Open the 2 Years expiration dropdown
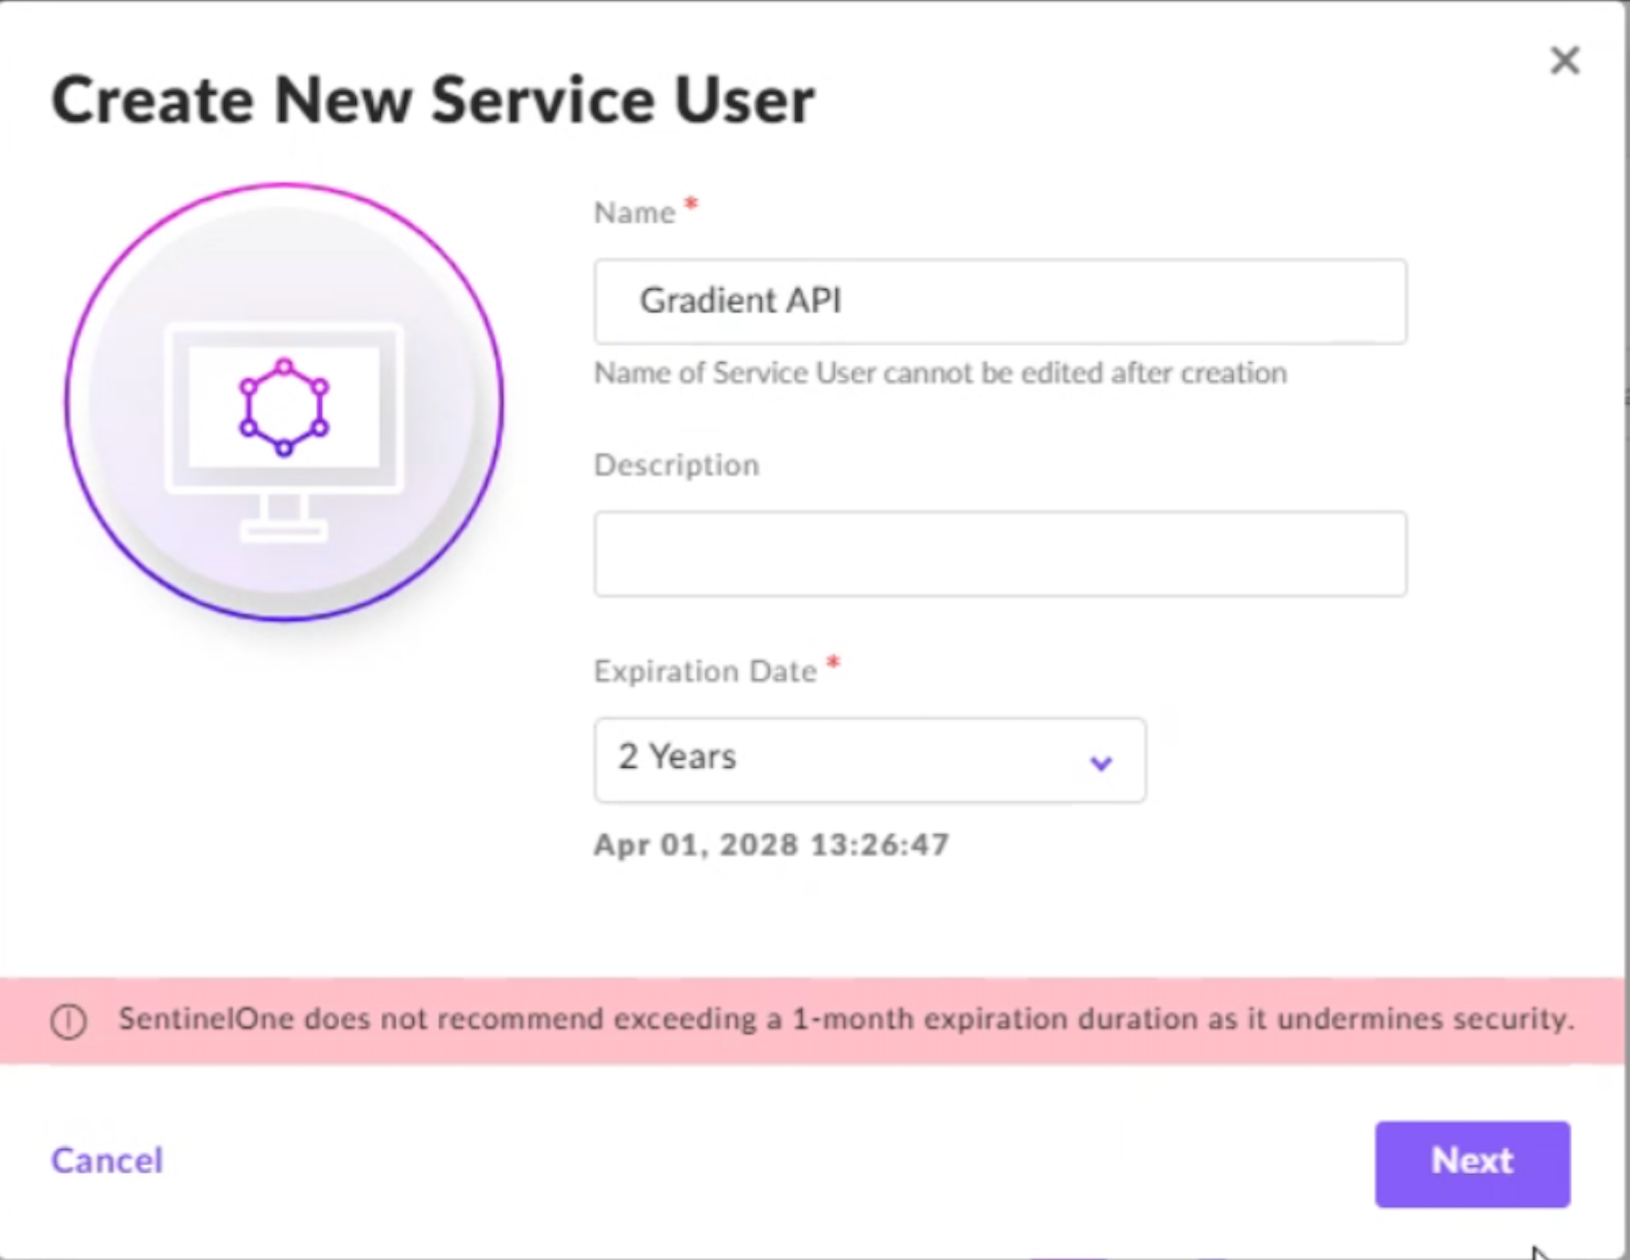The image size is (1630, 1260). point(868,759)
